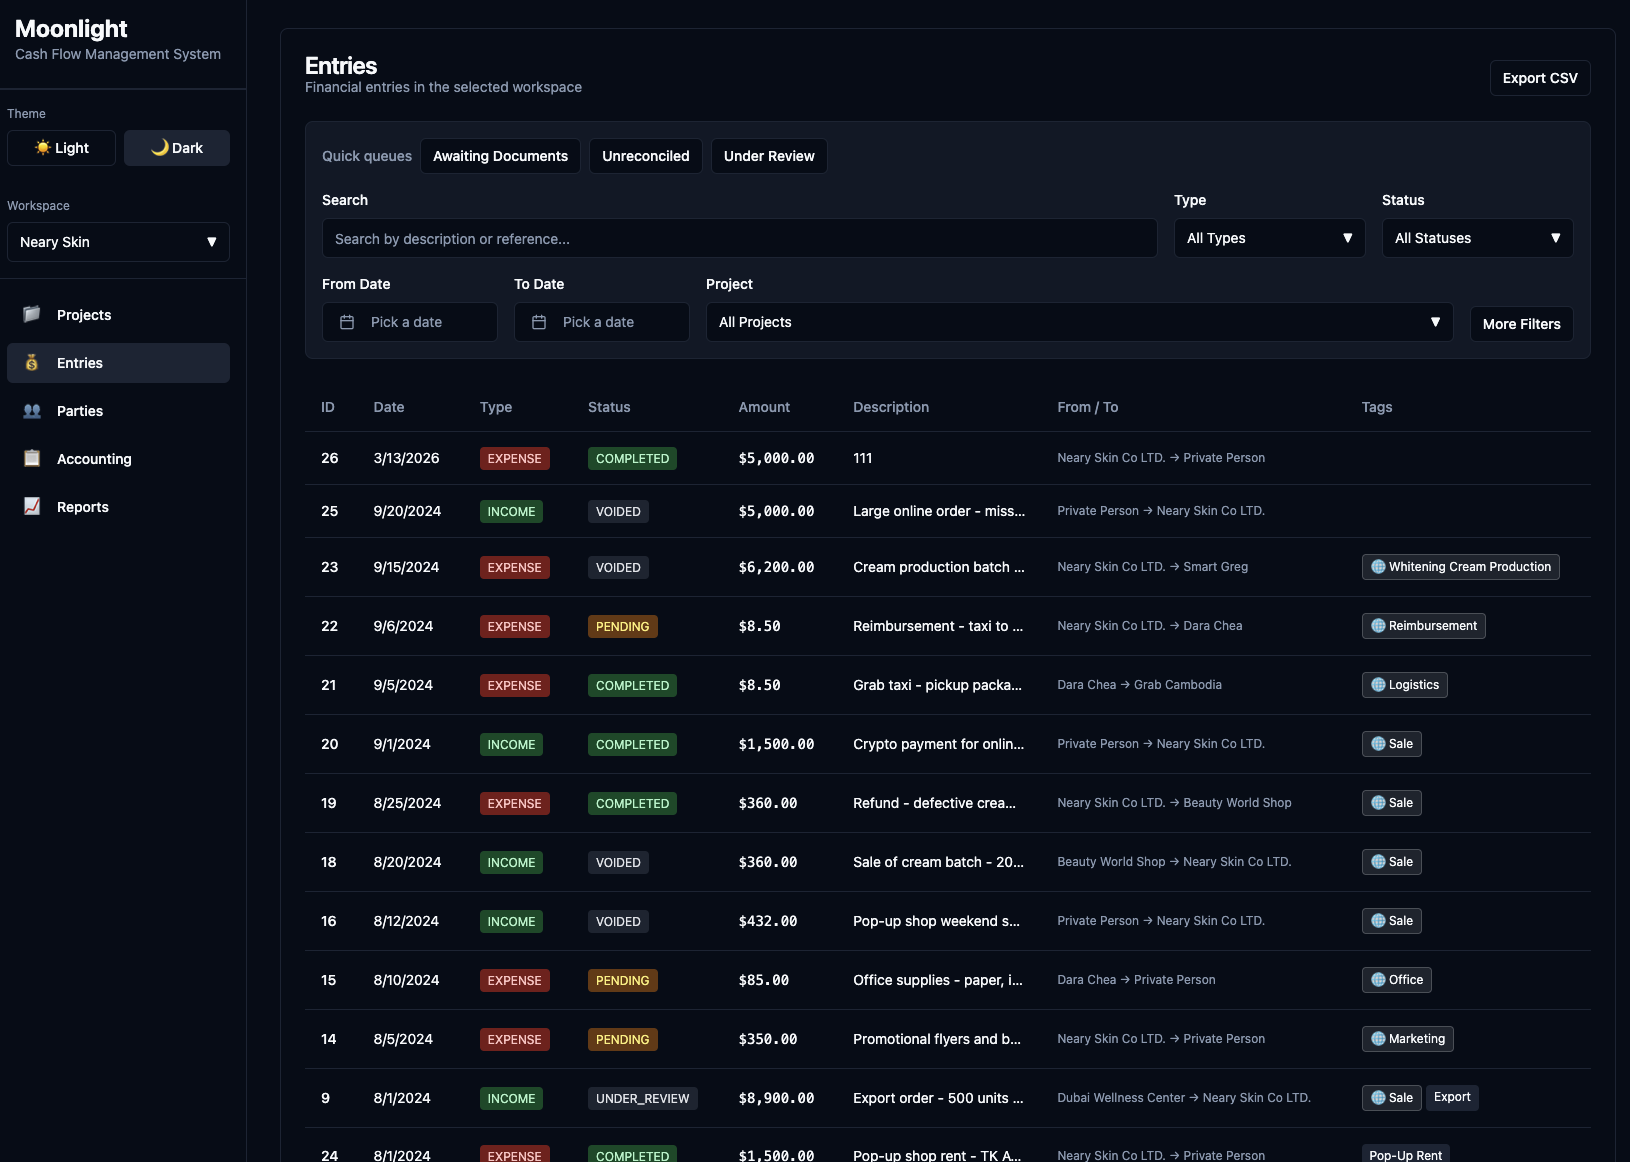Screen dimensions: 1630x1162
Task: Click the Accounting clipboard icon
Action: coord(32,458)
